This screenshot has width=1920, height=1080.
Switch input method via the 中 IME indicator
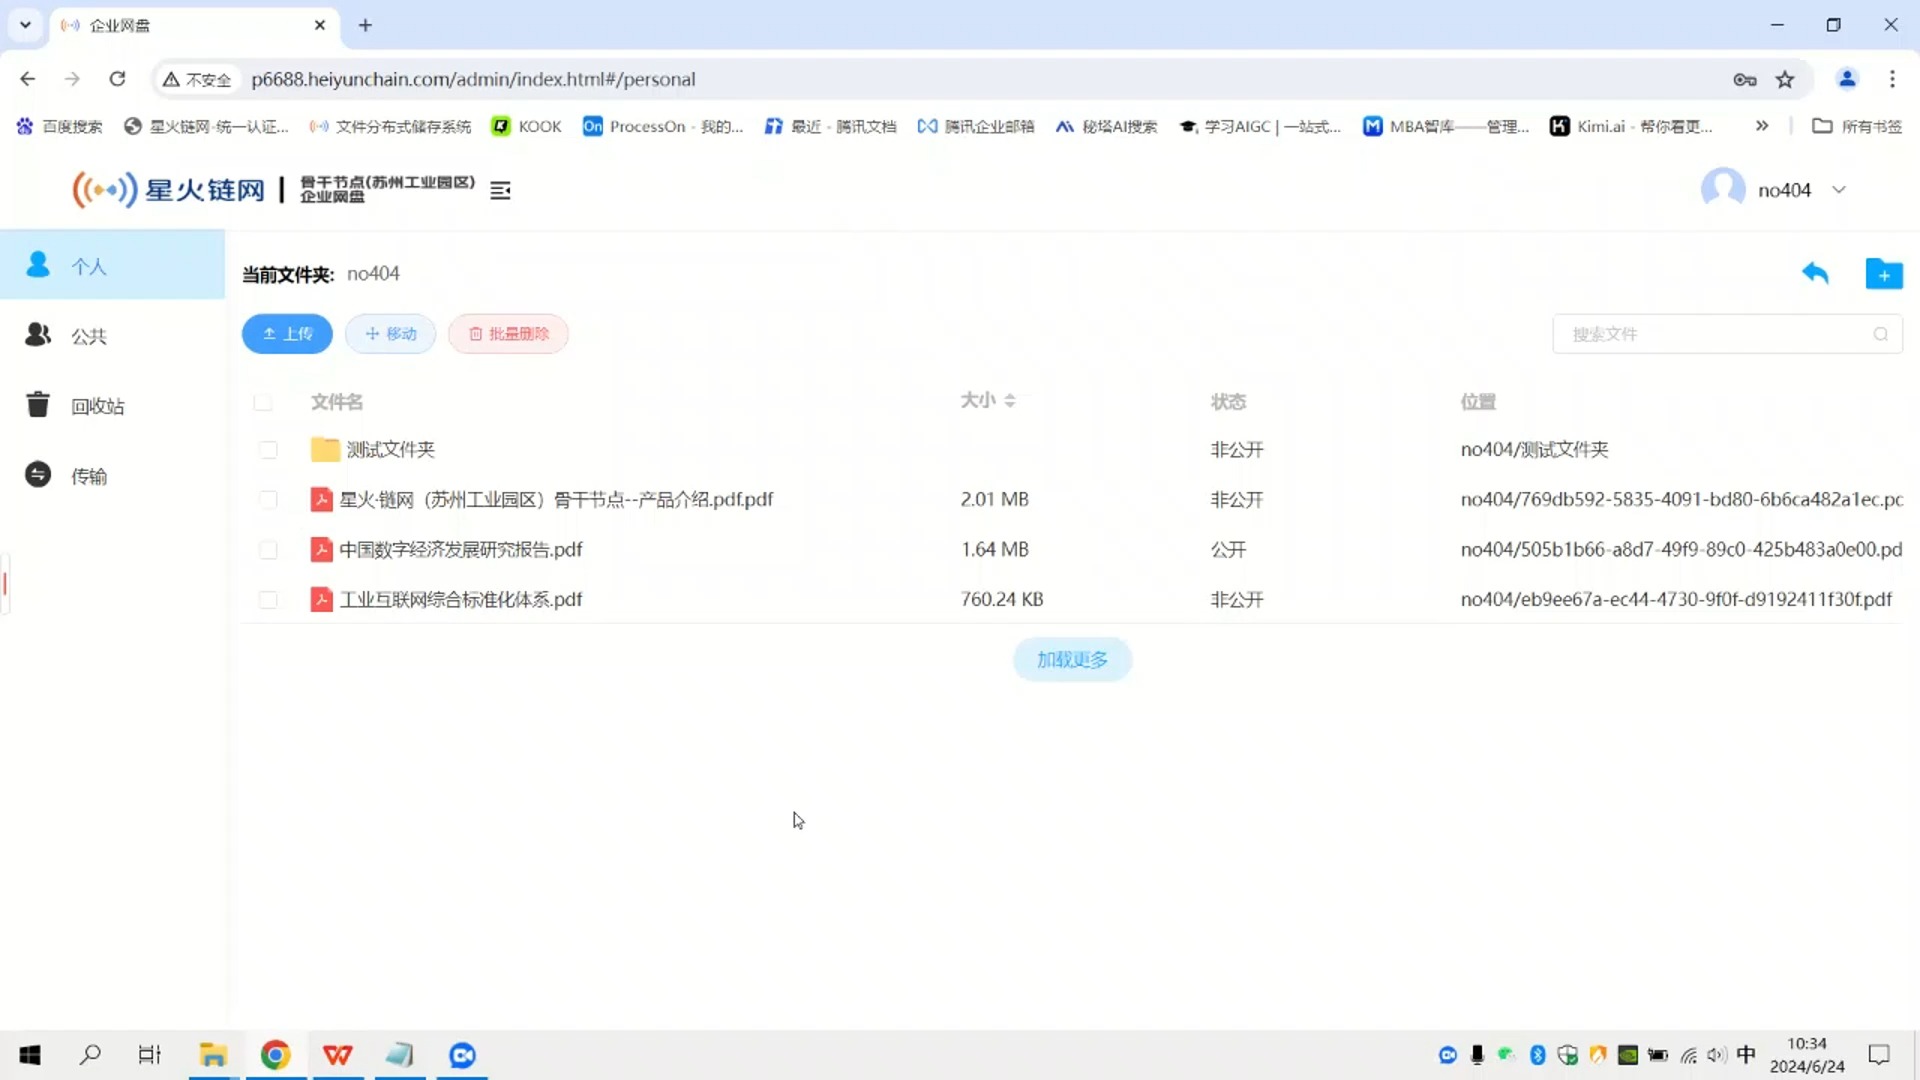[x=1746, y=1054]
